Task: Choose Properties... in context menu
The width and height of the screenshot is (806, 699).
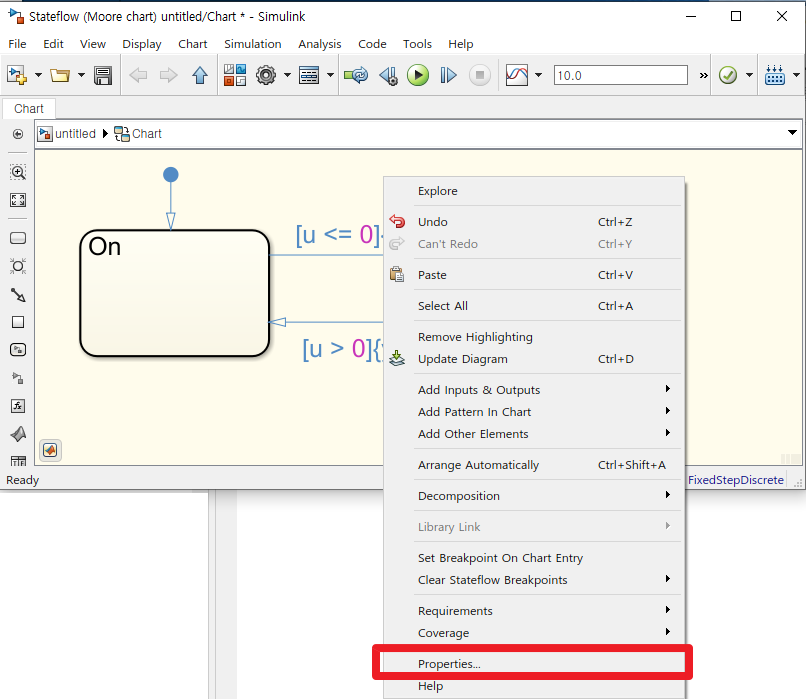Action: [534, 664]
